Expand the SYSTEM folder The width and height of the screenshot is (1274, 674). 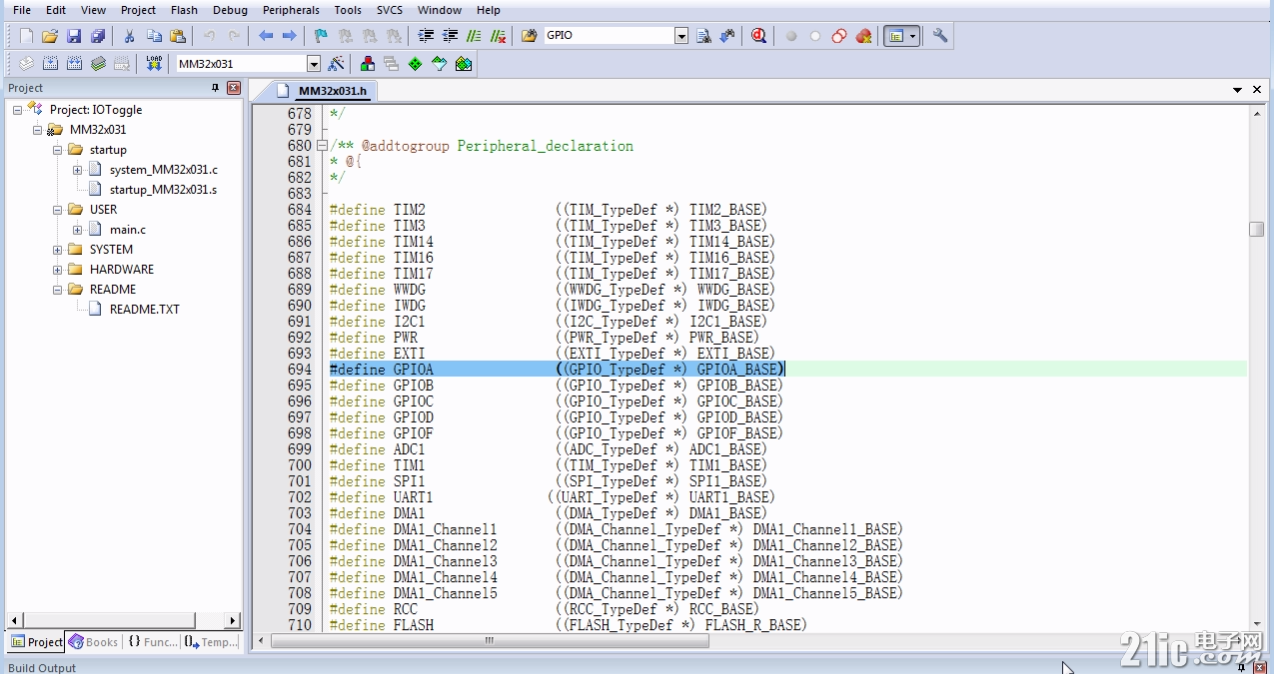point(57,250)
